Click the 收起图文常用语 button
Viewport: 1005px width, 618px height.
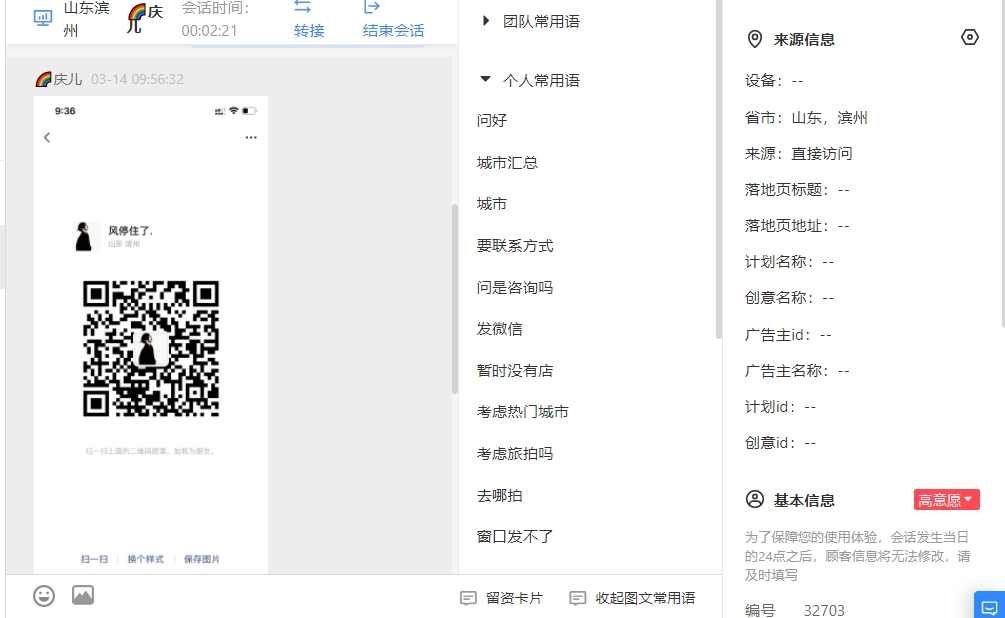click(632, 598)
